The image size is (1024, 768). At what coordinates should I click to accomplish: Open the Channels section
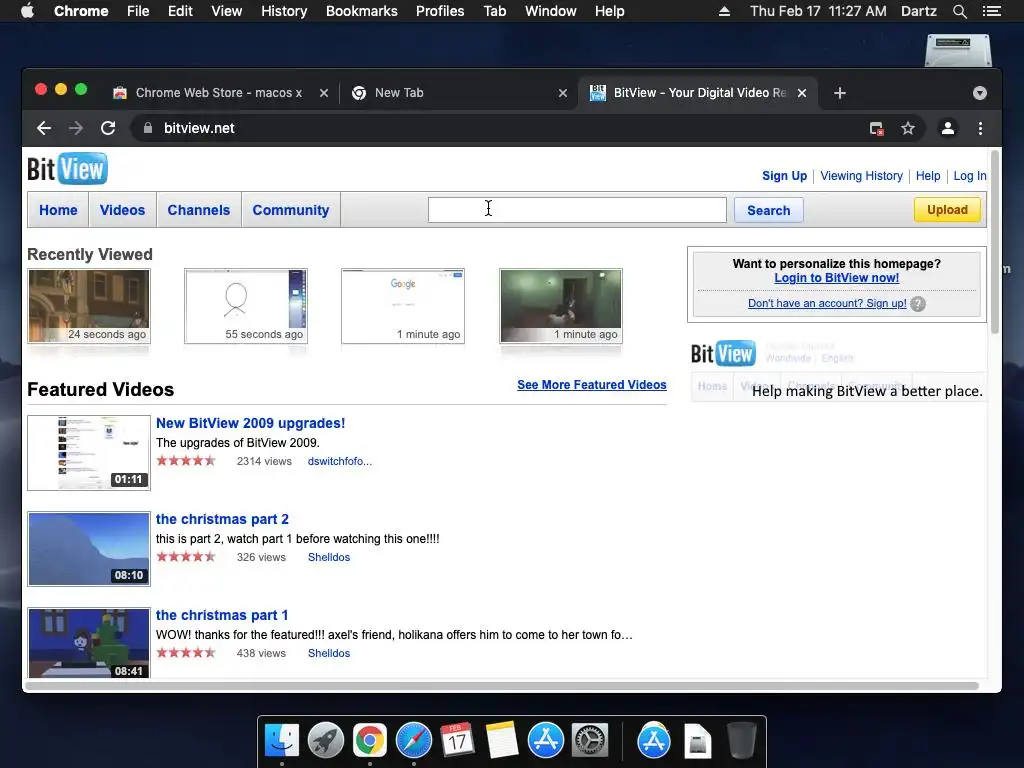click(x=199, y=210)
